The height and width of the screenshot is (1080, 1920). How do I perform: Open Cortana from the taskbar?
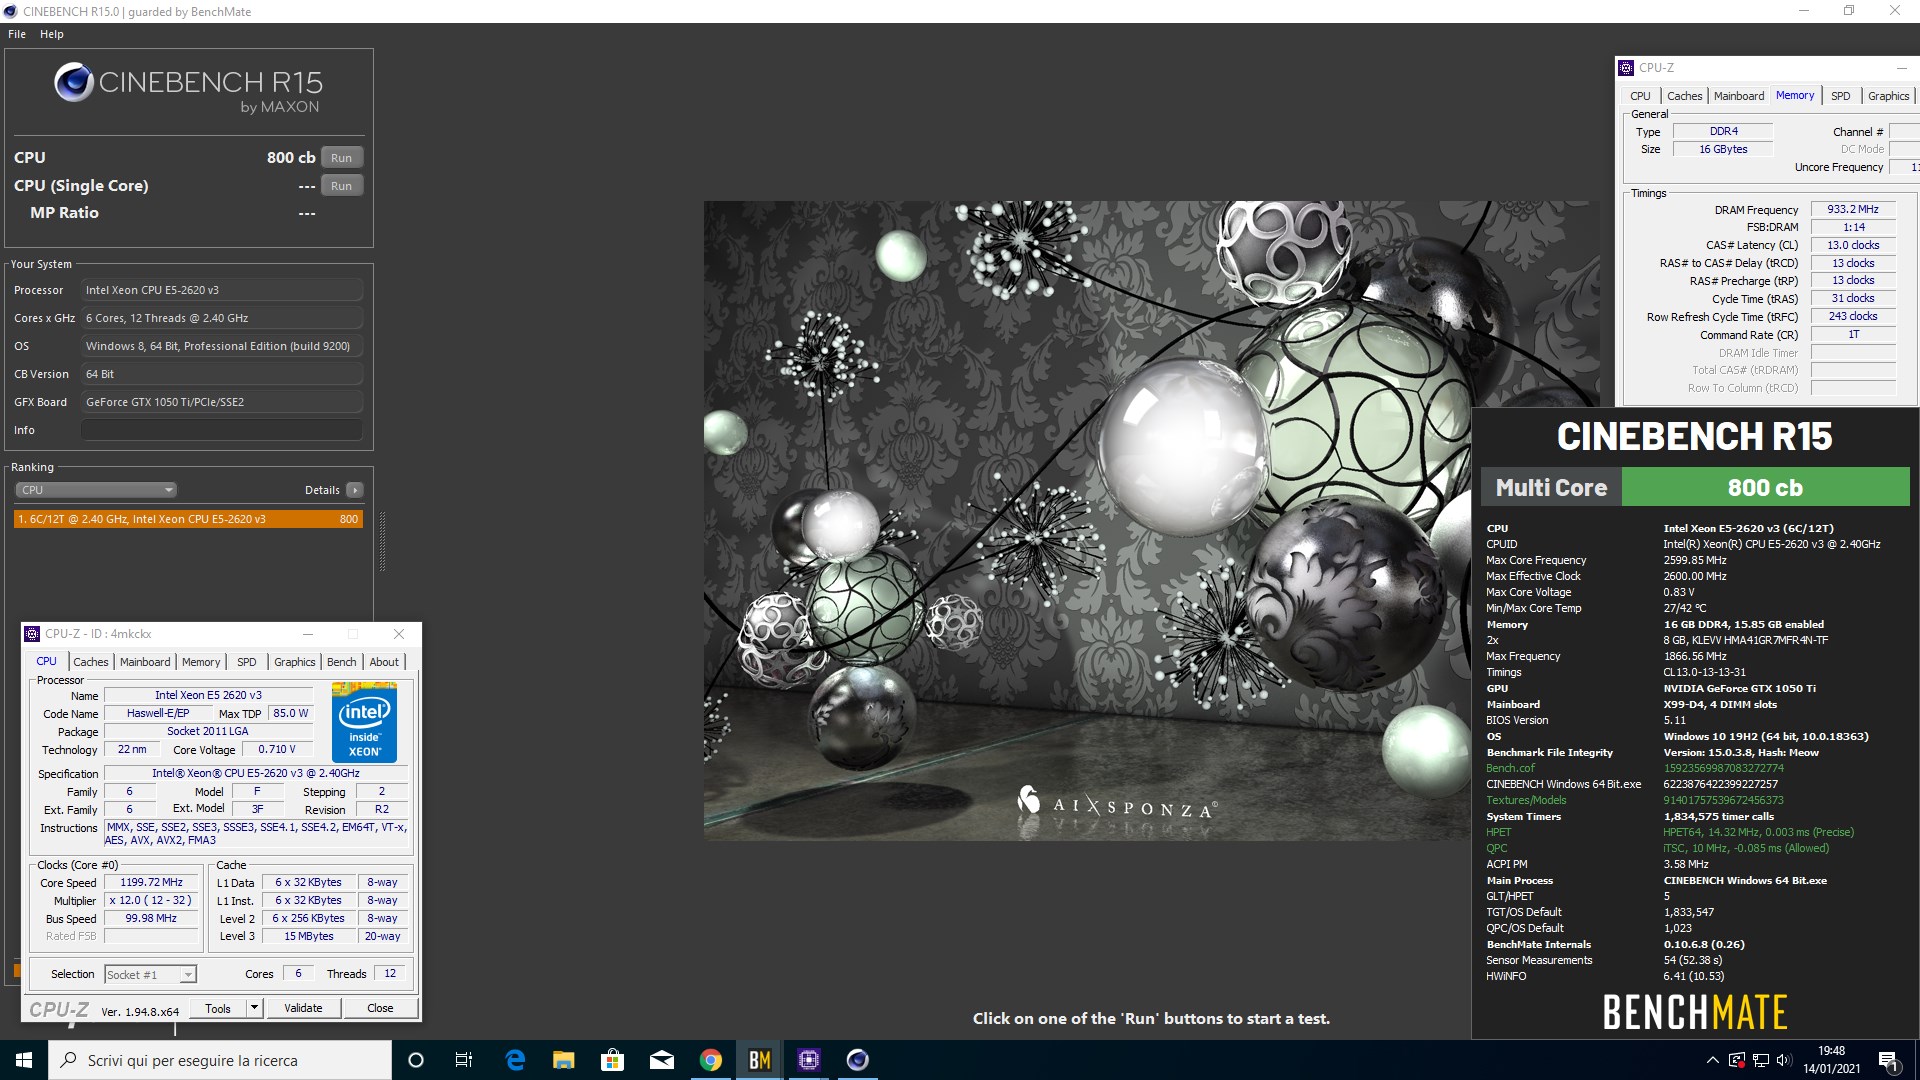(x=416, y=1060)
